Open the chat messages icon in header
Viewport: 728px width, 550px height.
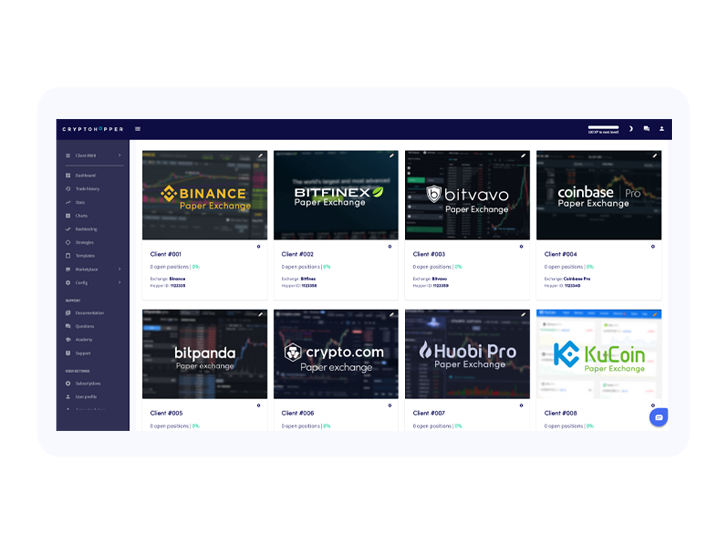tap(646, 129)
